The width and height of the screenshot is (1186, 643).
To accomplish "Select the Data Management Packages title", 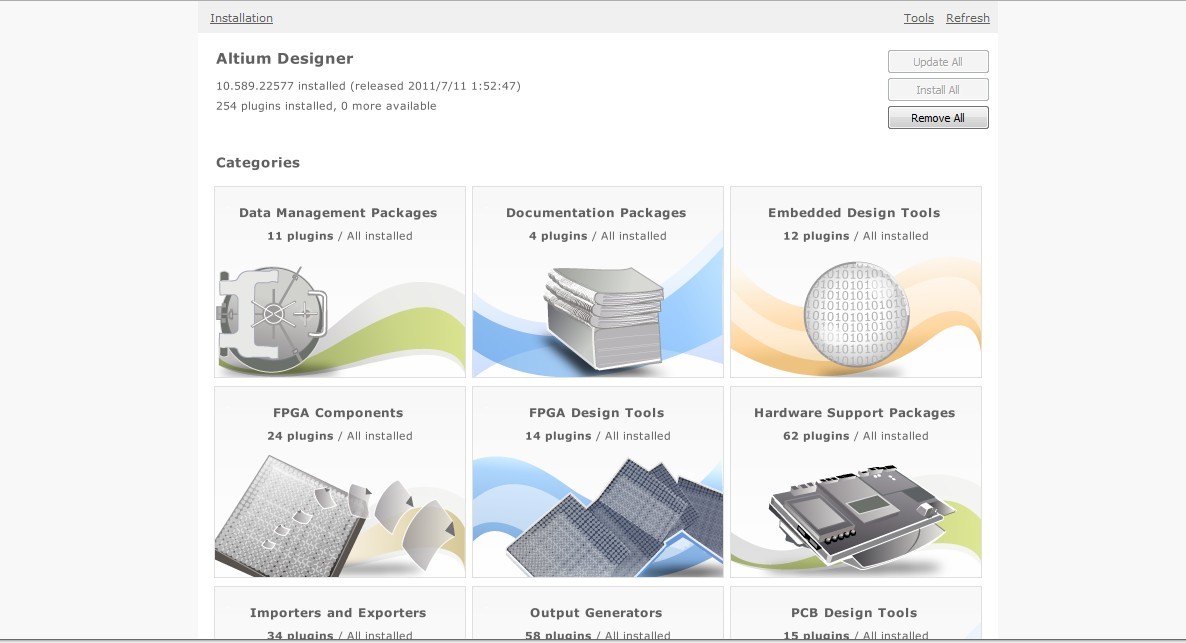I will (338, 213).
